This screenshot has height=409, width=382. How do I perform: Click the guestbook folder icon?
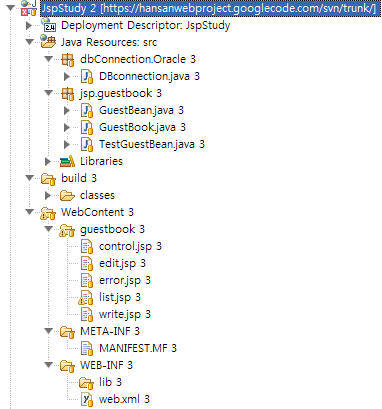[x=67, y=230]
